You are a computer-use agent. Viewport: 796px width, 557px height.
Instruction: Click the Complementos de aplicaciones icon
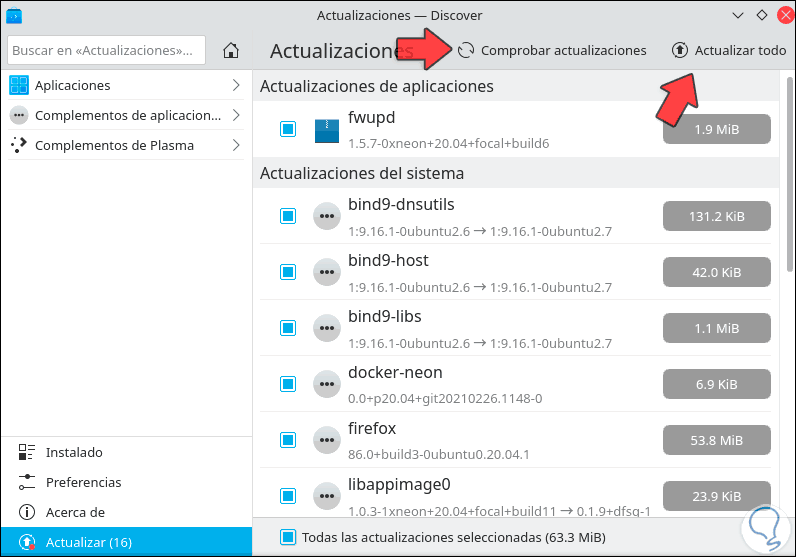19,115
